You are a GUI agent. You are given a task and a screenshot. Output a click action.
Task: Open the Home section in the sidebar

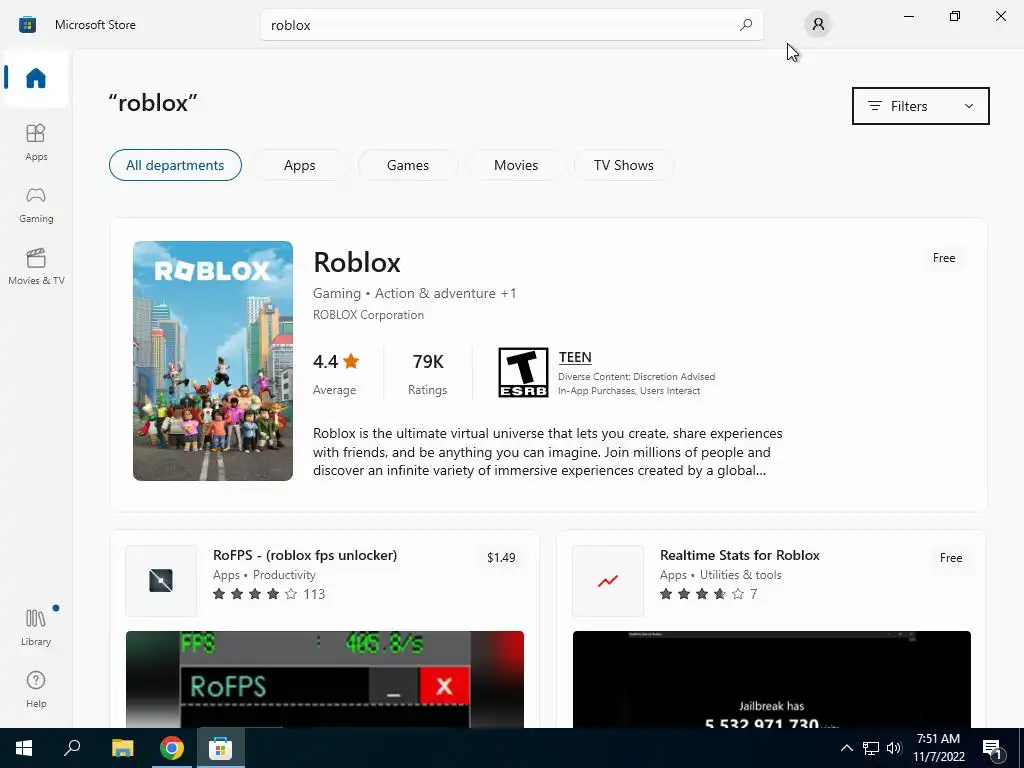click(x=36, y=78)
